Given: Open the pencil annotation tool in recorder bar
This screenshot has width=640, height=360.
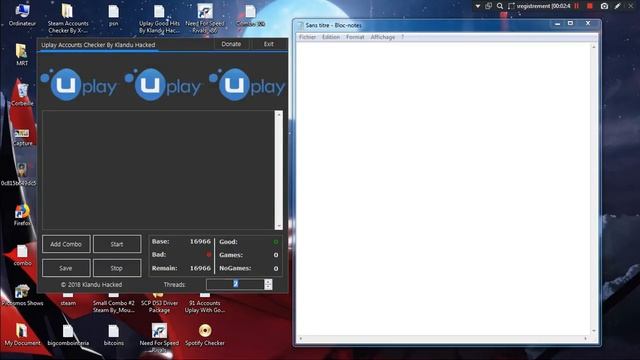Looking at the screenshot, I should pyautogui.click(x=617, y=6).
